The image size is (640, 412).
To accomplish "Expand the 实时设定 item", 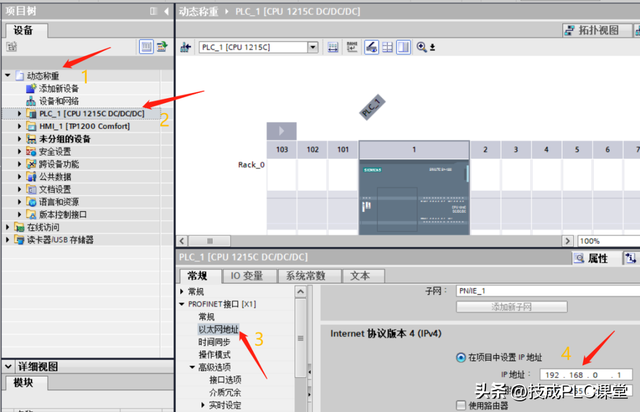I will [203, 405].
